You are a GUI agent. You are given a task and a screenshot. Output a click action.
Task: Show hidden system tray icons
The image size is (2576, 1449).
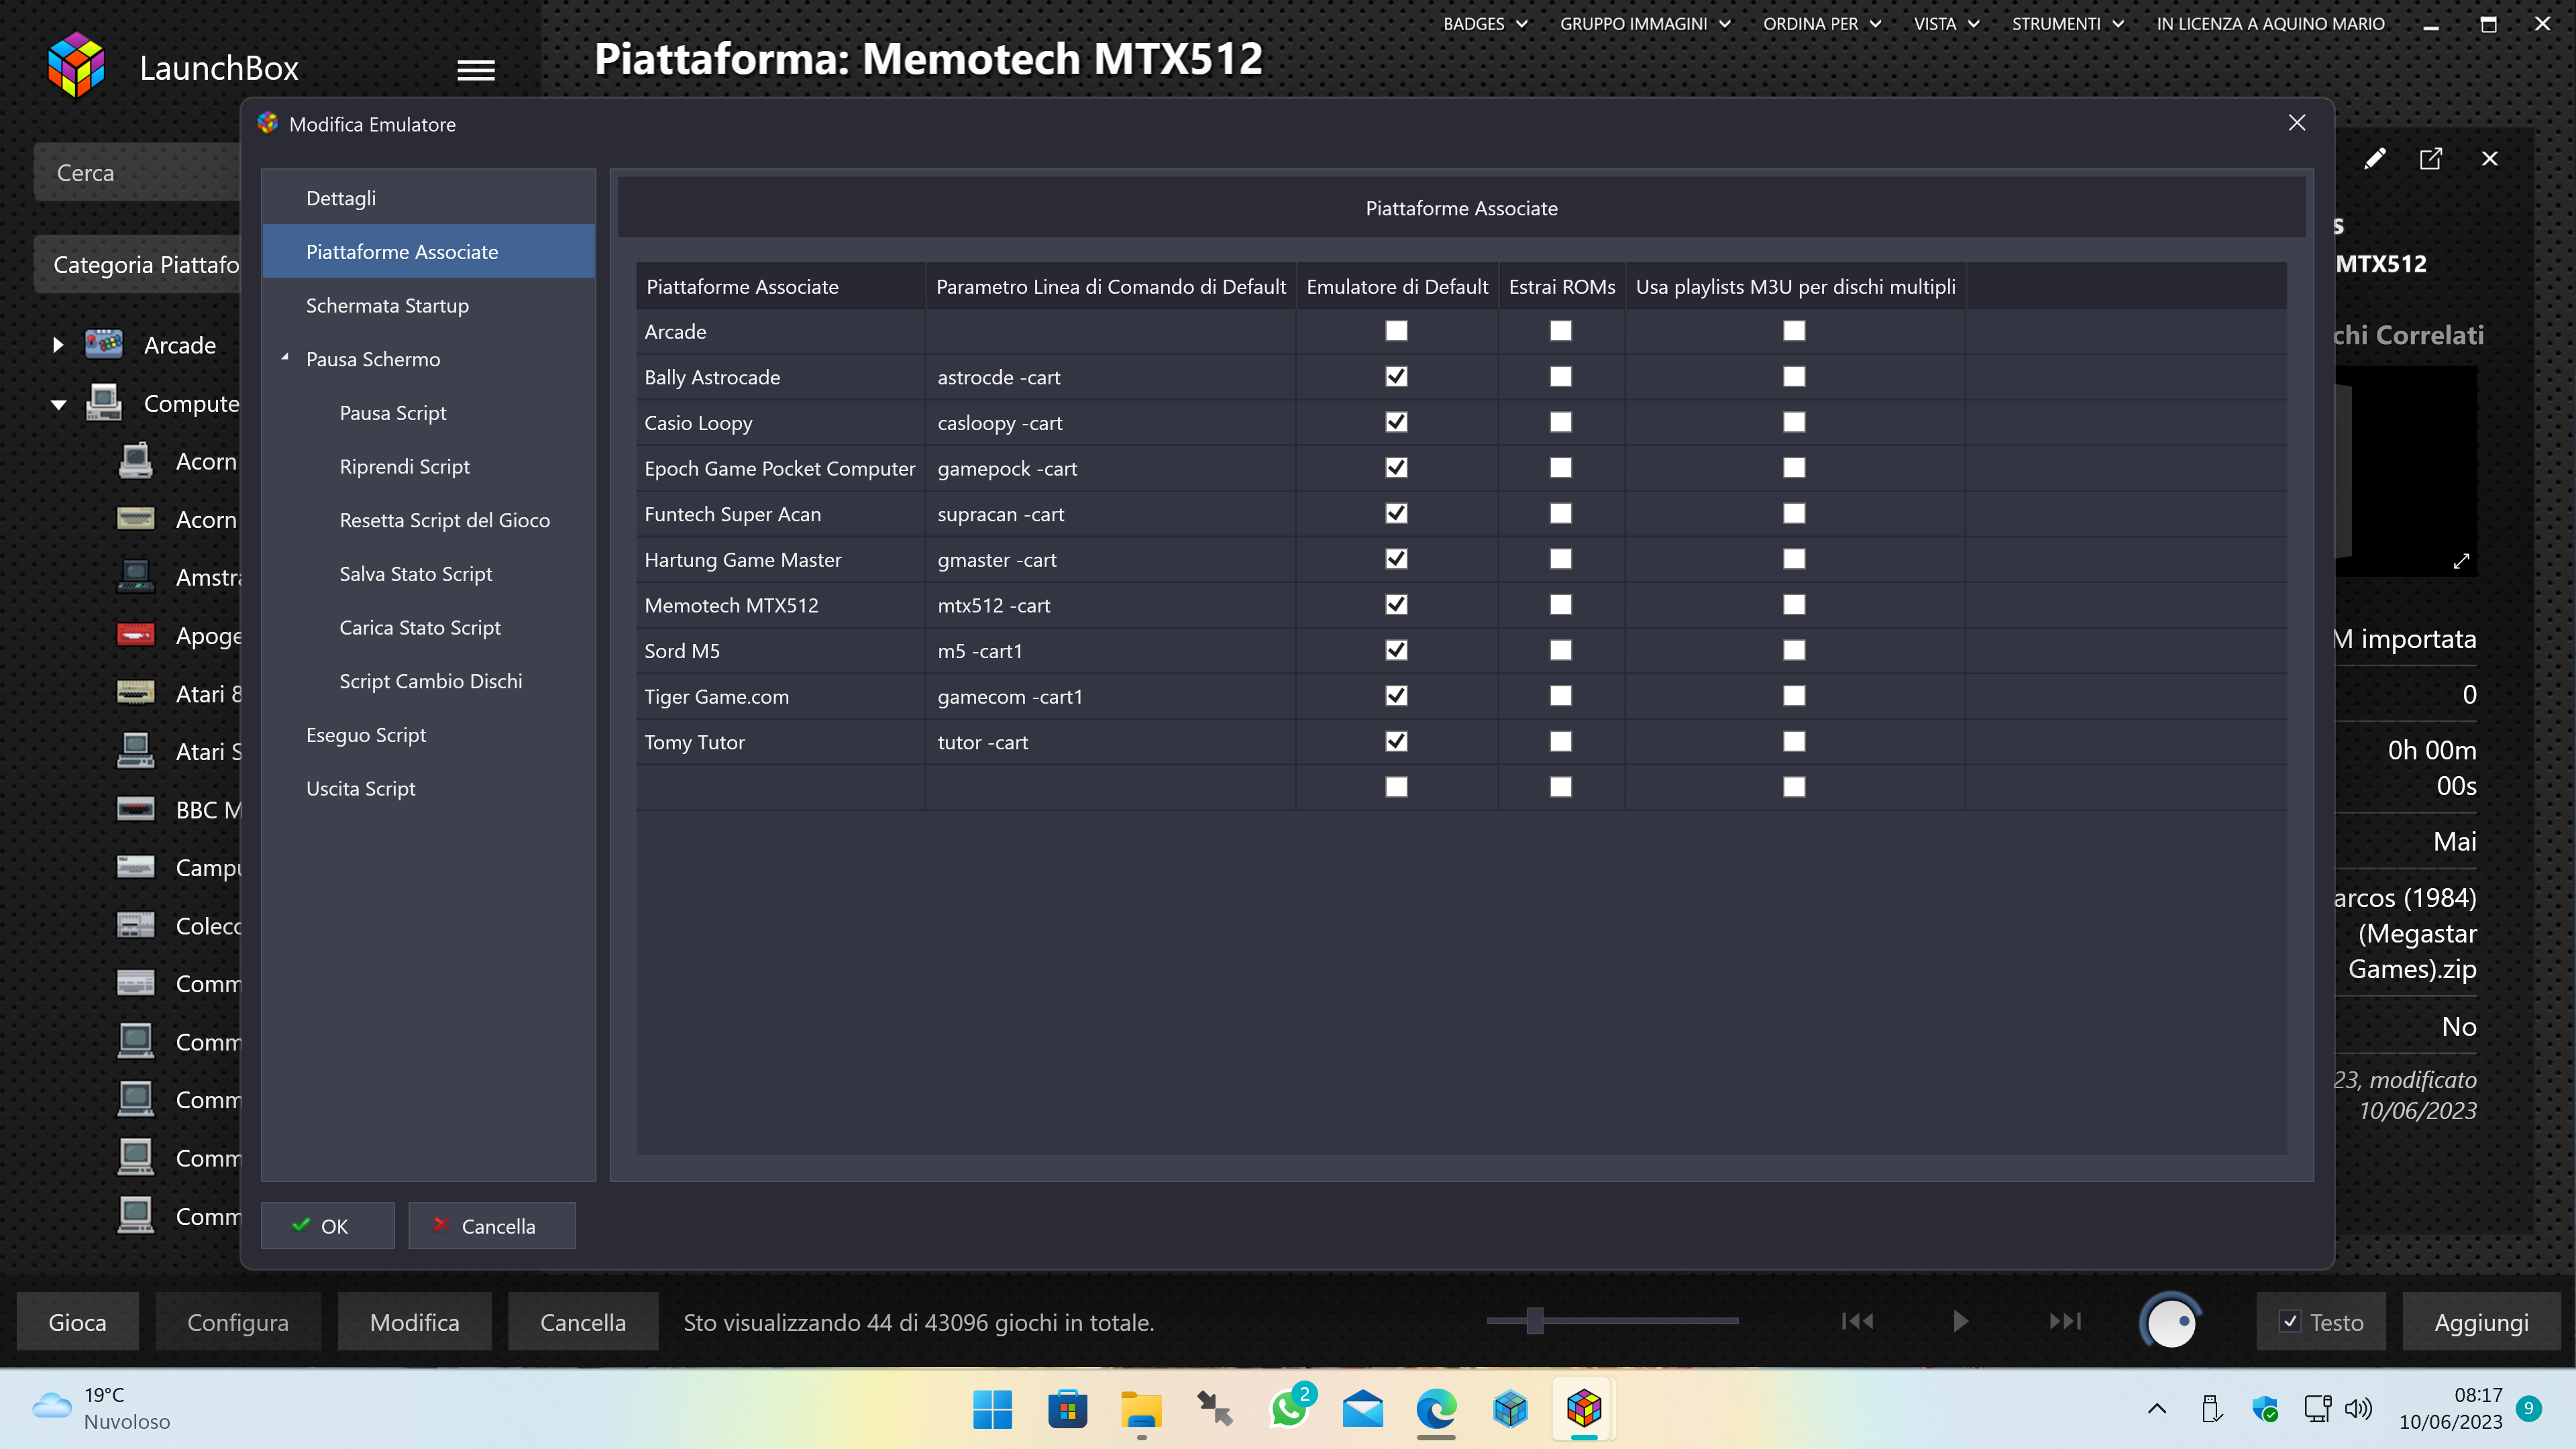[2157, 1409]
